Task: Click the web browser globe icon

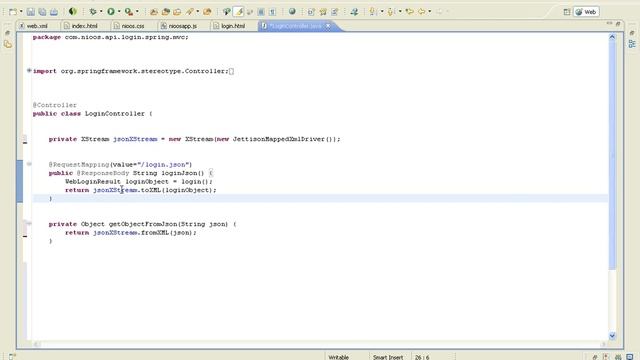Action: pyautogui.click(x=292, y=12)
